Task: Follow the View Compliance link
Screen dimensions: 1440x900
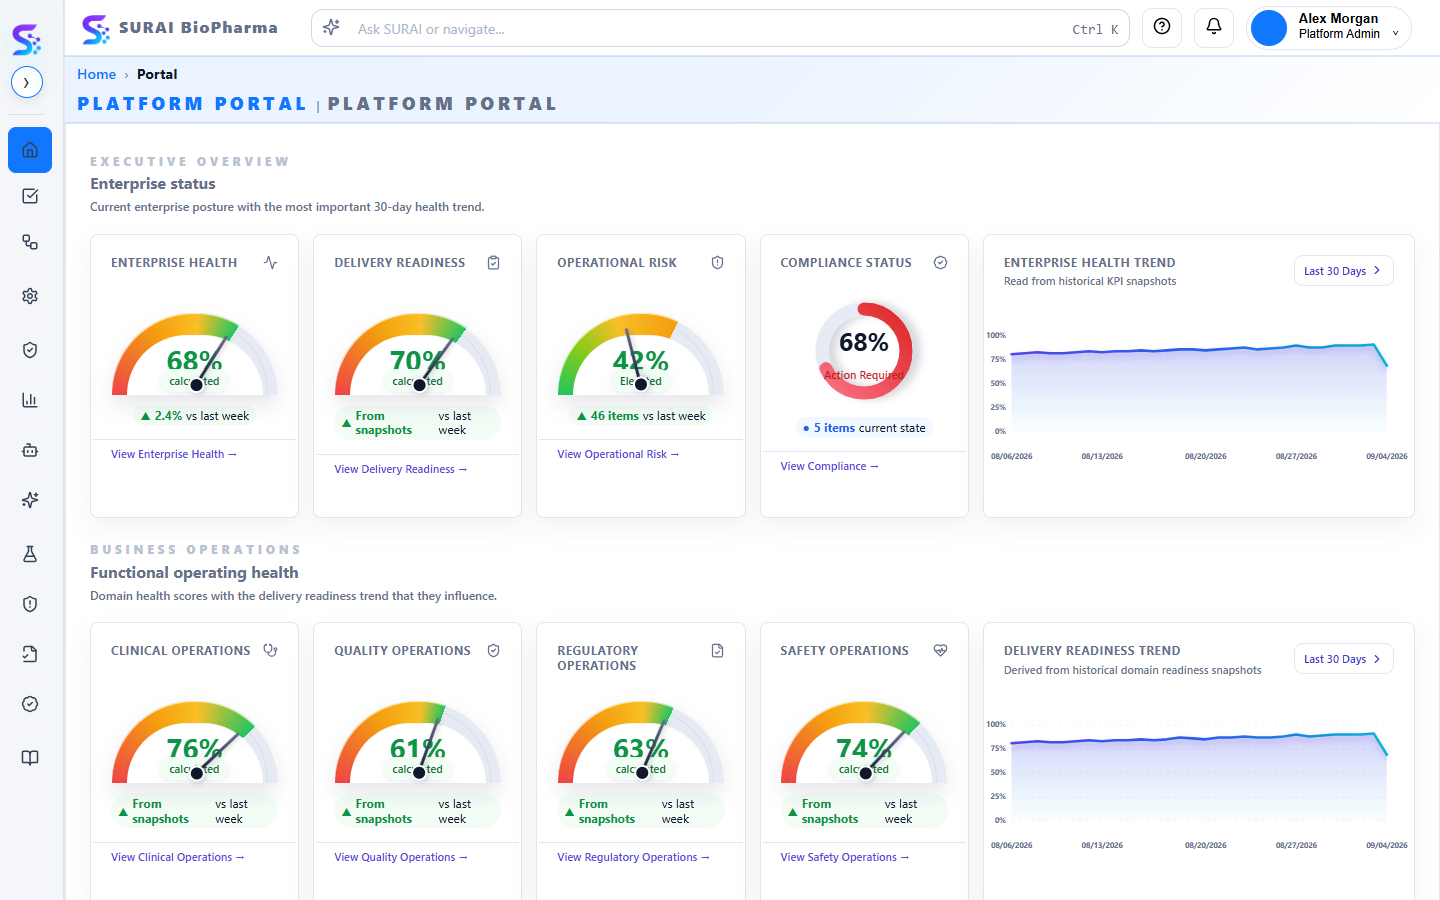Action: pos(830,466)
